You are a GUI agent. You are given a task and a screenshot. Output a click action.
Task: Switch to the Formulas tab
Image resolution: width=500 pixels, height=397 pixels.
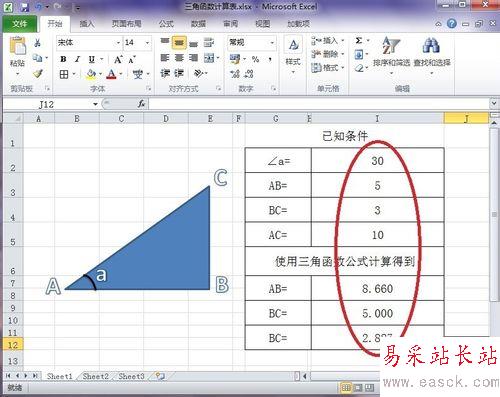tap(166, 23)
